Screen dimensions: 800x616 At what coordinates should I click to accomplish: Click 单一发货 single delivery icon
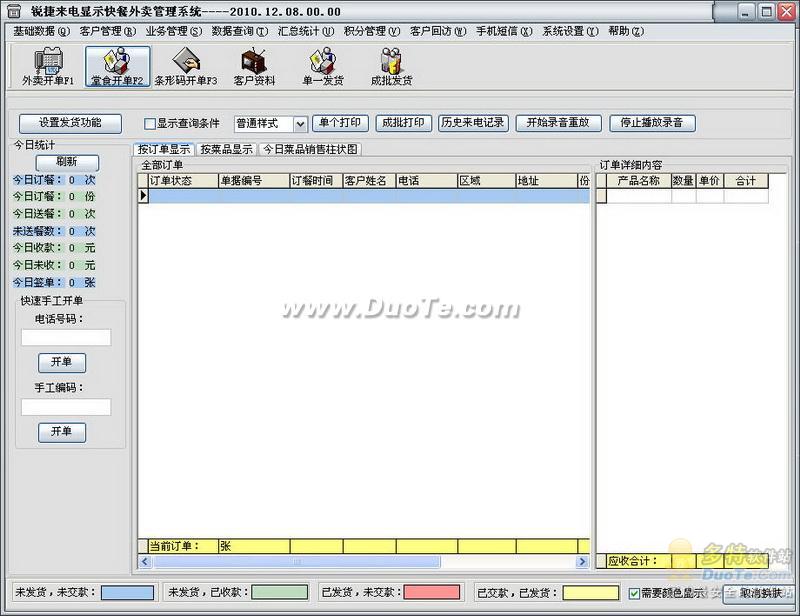[x=323, y=66]
